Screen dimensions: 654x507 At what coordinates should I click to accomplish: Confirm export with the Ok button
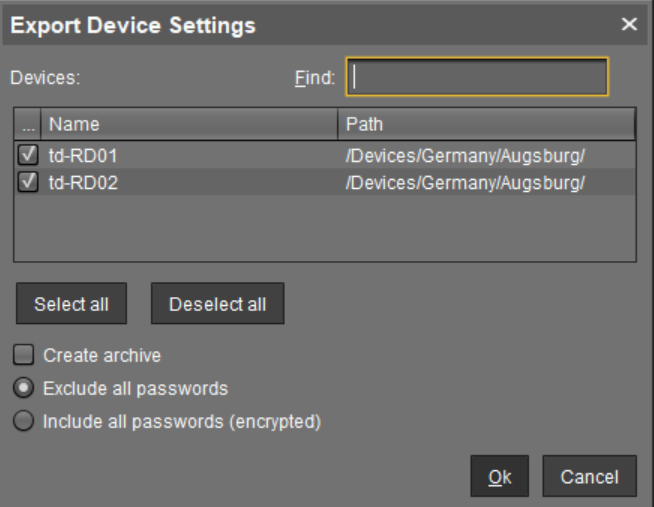pyautogui.click(x=500, y=477)
